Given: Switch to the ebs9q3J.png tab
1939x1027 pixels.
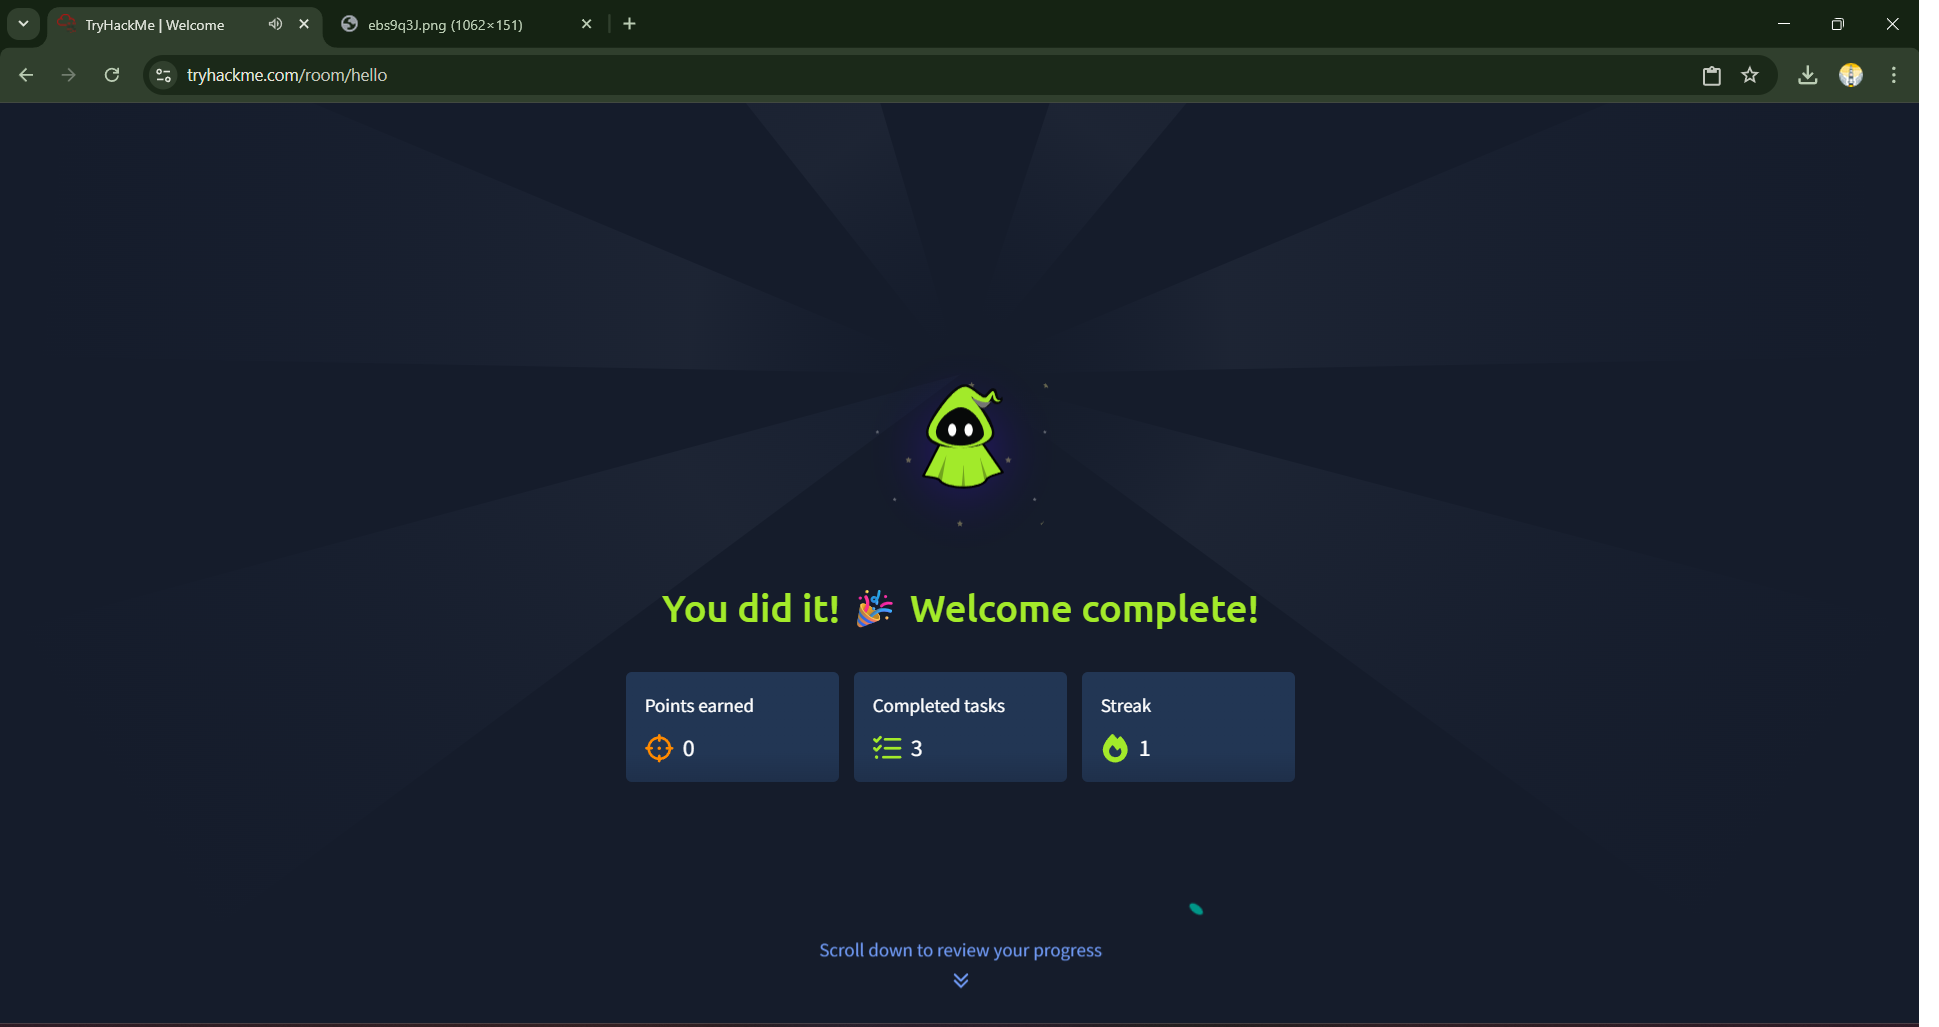Looking at the screenshot, I should pyautogui.click(x=445, y=25).
